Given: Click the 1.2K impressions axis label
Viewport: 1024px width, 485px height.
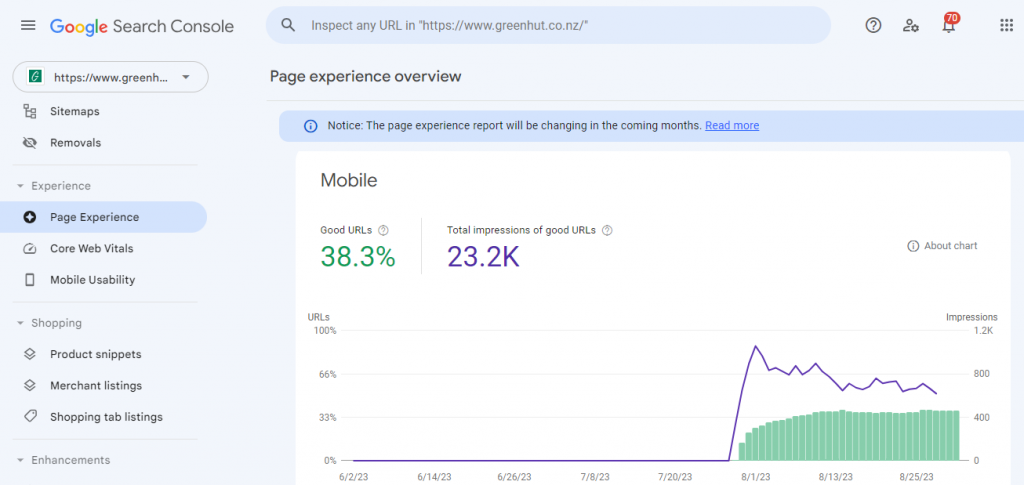Looking at the screenshot, I should pos(983,330).
